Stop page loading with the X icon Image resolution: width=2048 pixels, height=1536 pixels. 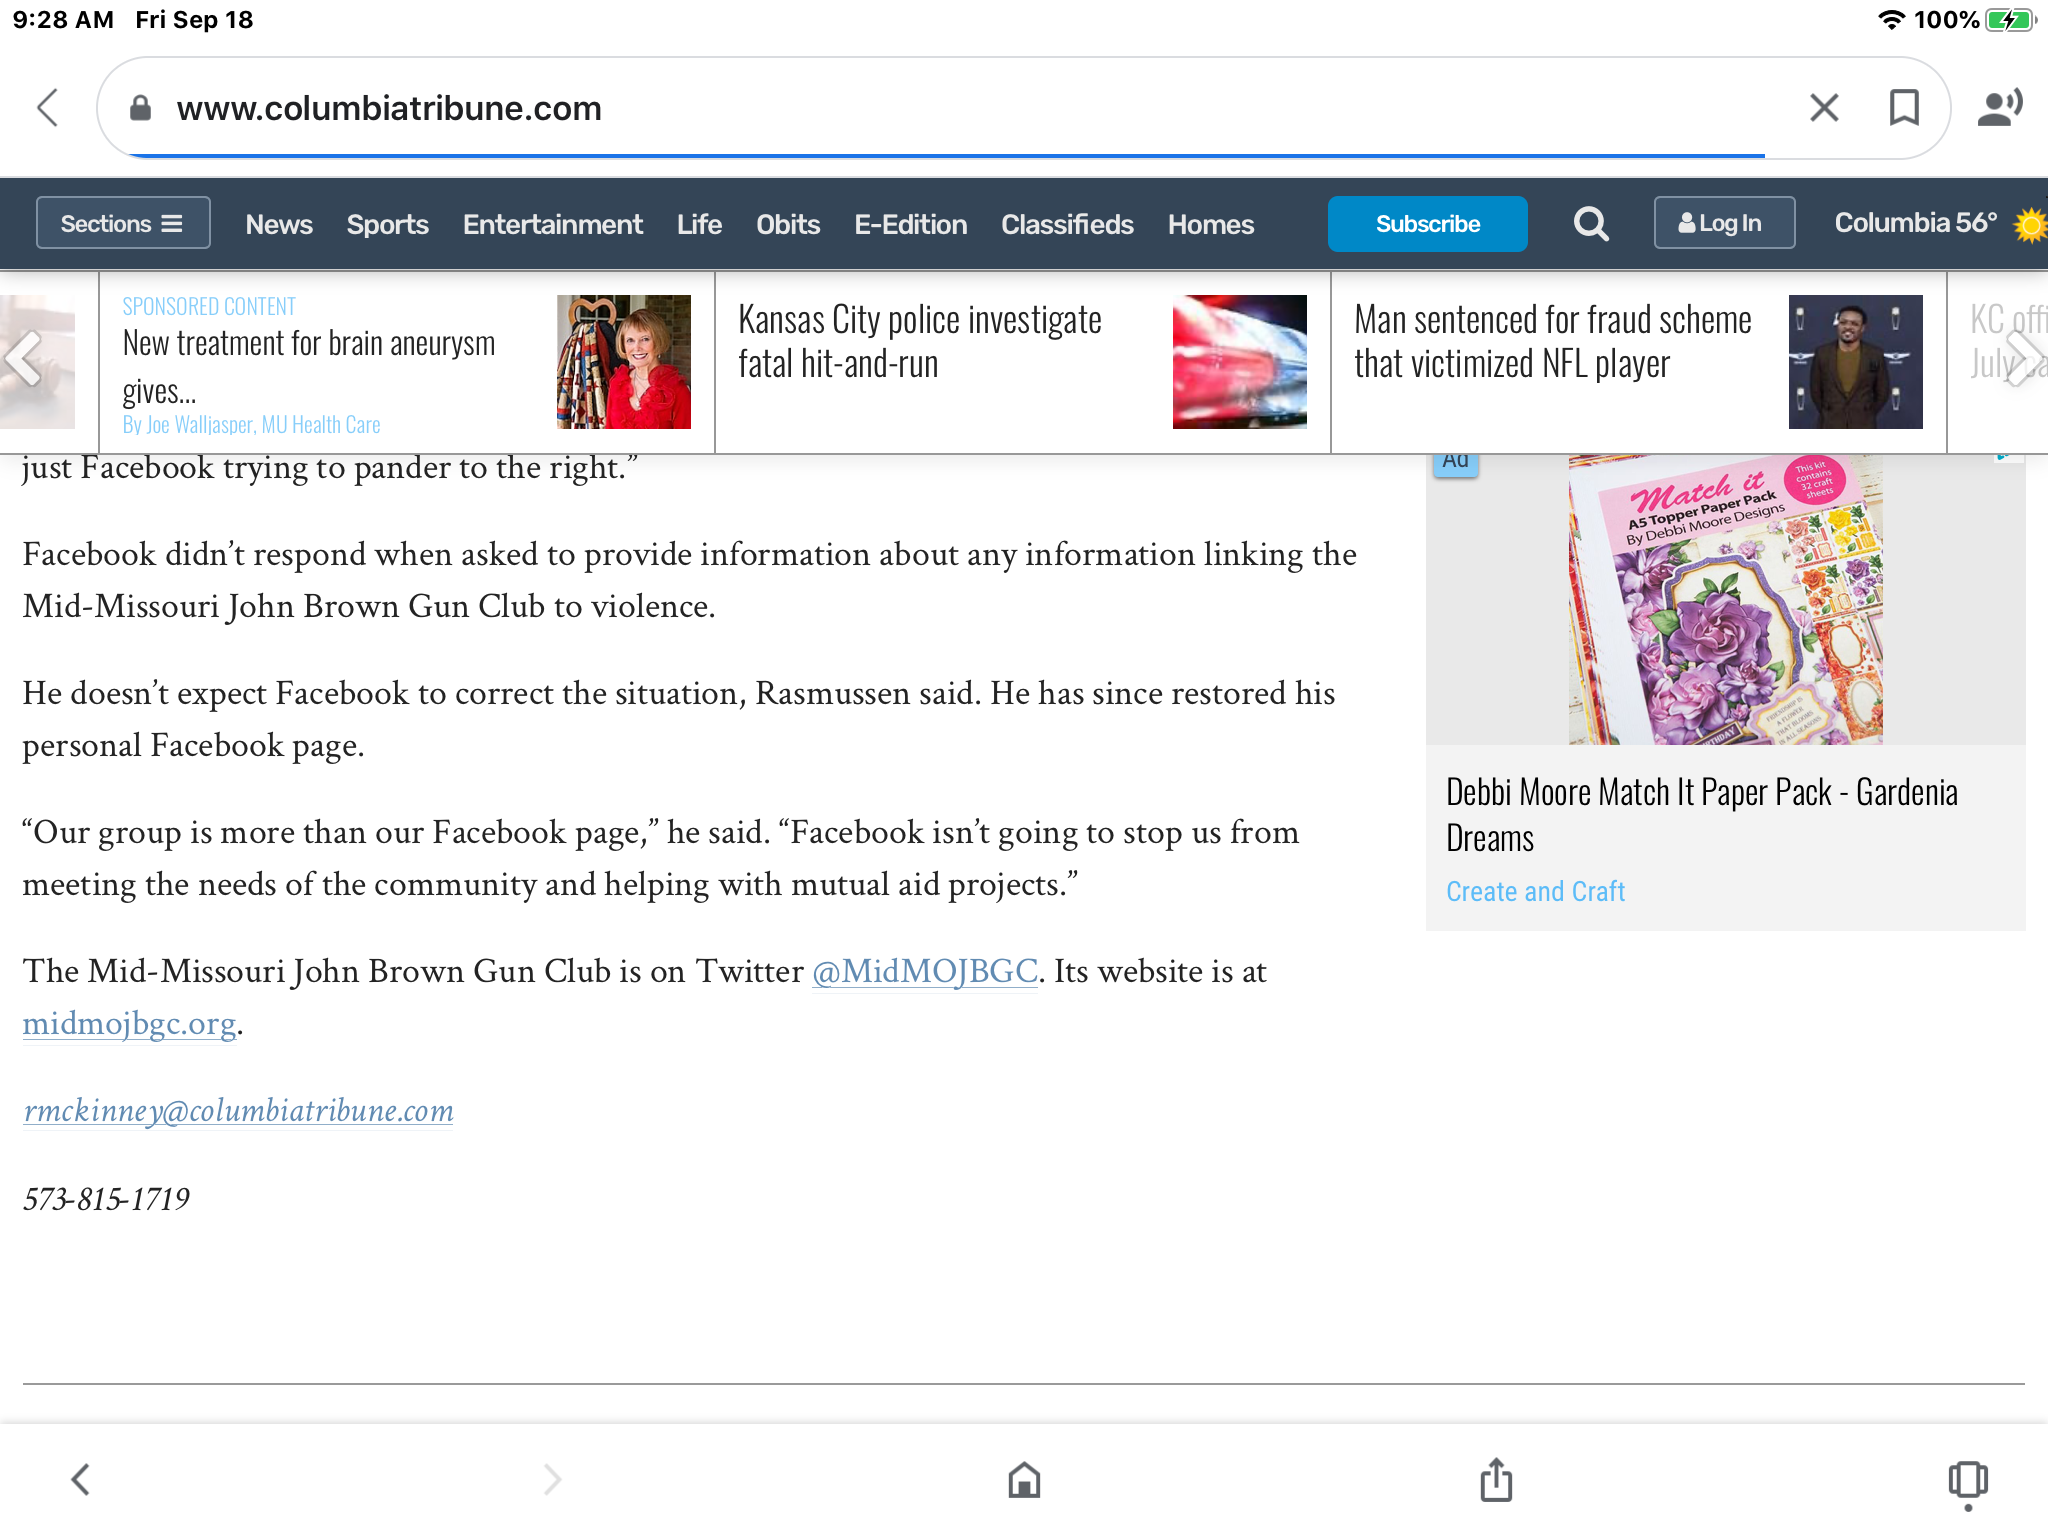tap(1824, 107)
